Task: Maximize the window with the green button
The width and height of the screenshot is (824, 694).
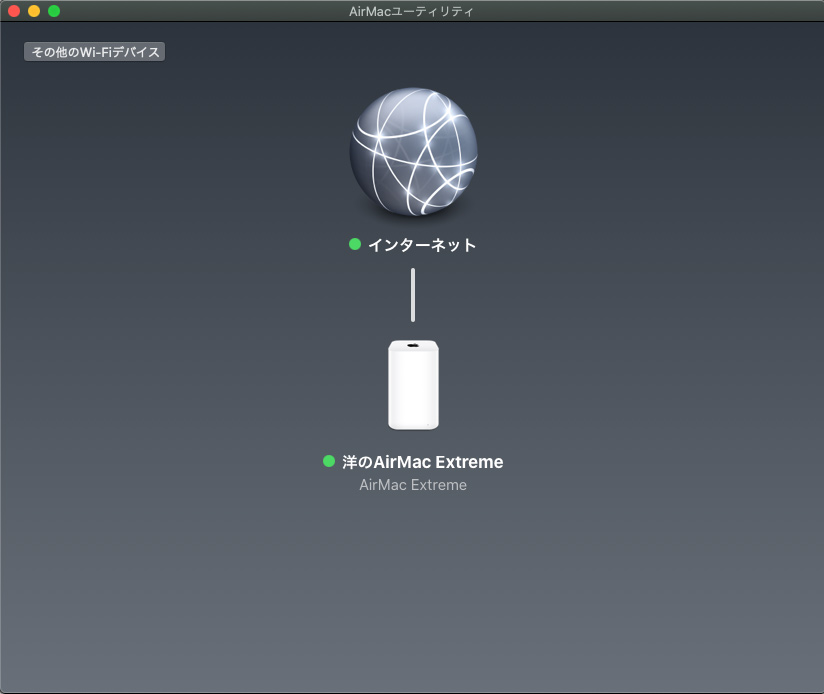Action: click(54, 11)
